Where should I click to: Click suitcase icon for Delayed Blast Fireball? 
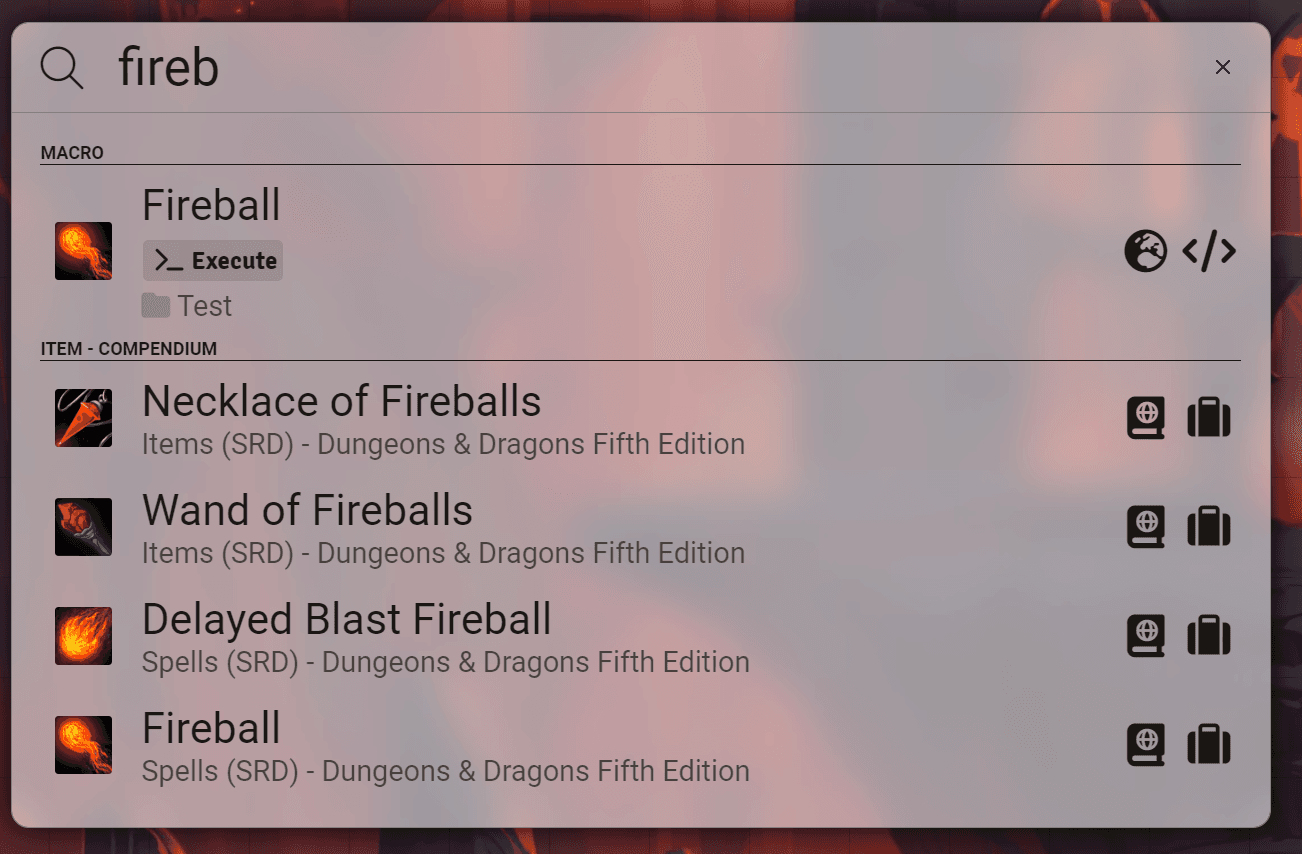1209,636
